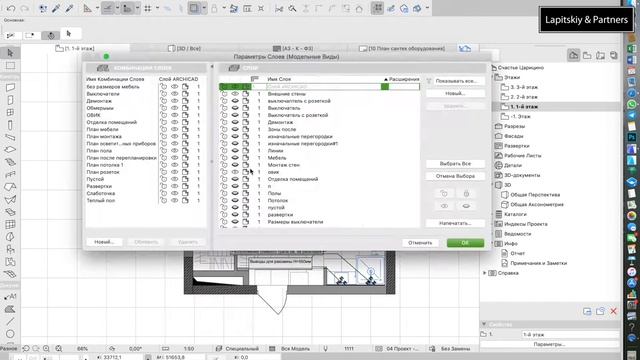Screen dimensions: 640x360
Task: Click Новый... button under layer combinations
Action: click(104, 242)
